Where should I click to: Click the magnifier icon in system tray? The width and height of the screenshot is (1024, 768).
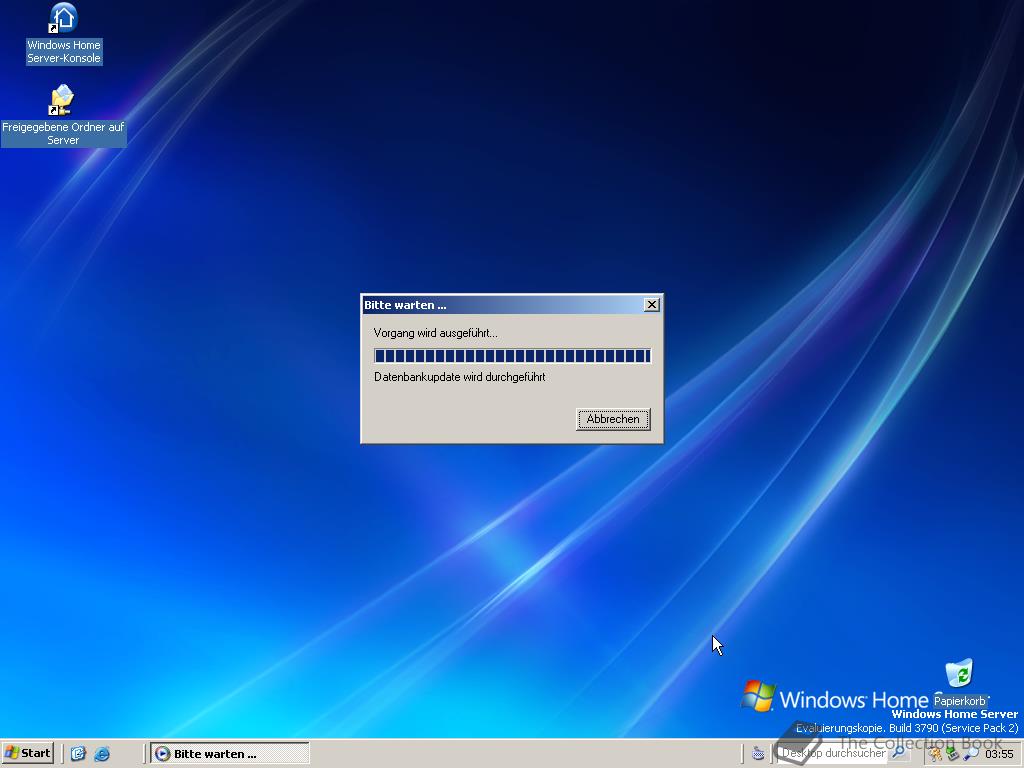(970, 754)
